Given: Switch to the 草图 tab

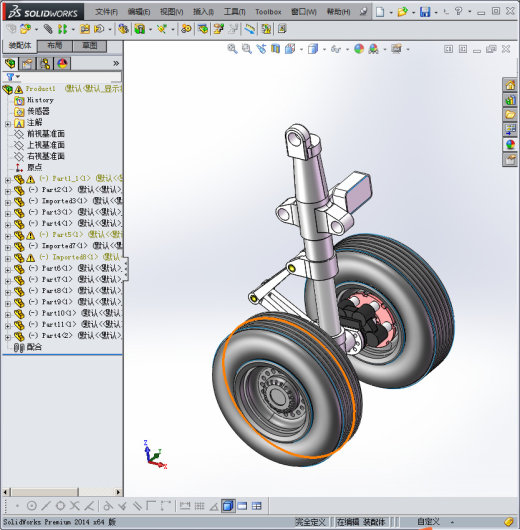Looking at the screenshot, I should [90, 46].
